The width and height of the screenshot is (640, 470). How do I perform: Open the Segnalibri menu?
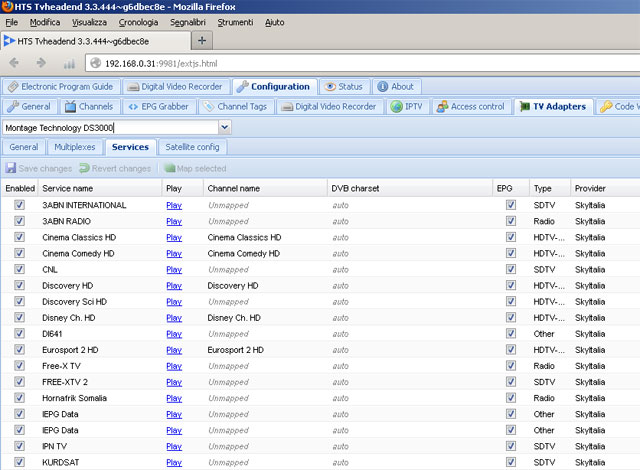[188, 22]
